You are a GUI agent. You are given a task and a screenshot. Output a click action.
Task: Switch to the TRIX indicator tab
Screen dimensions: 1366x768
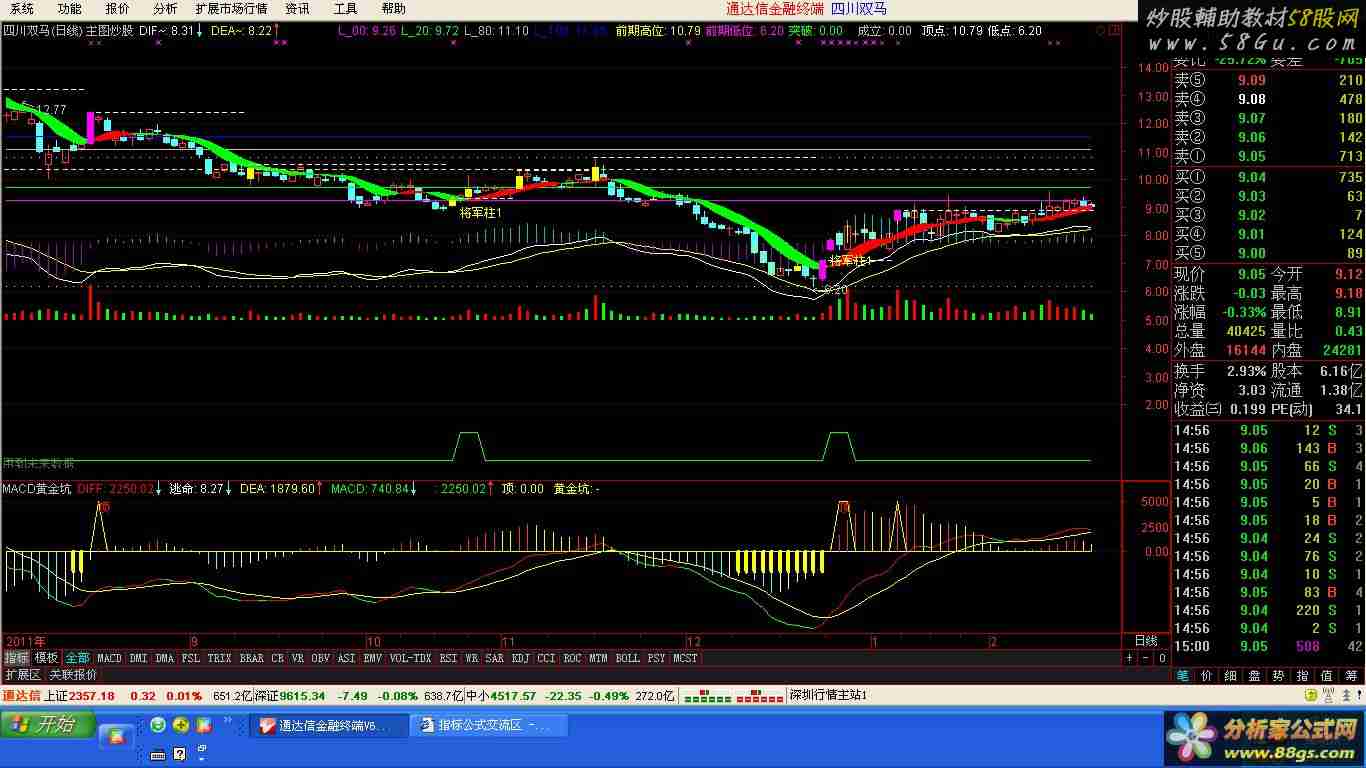pos(219,658)
